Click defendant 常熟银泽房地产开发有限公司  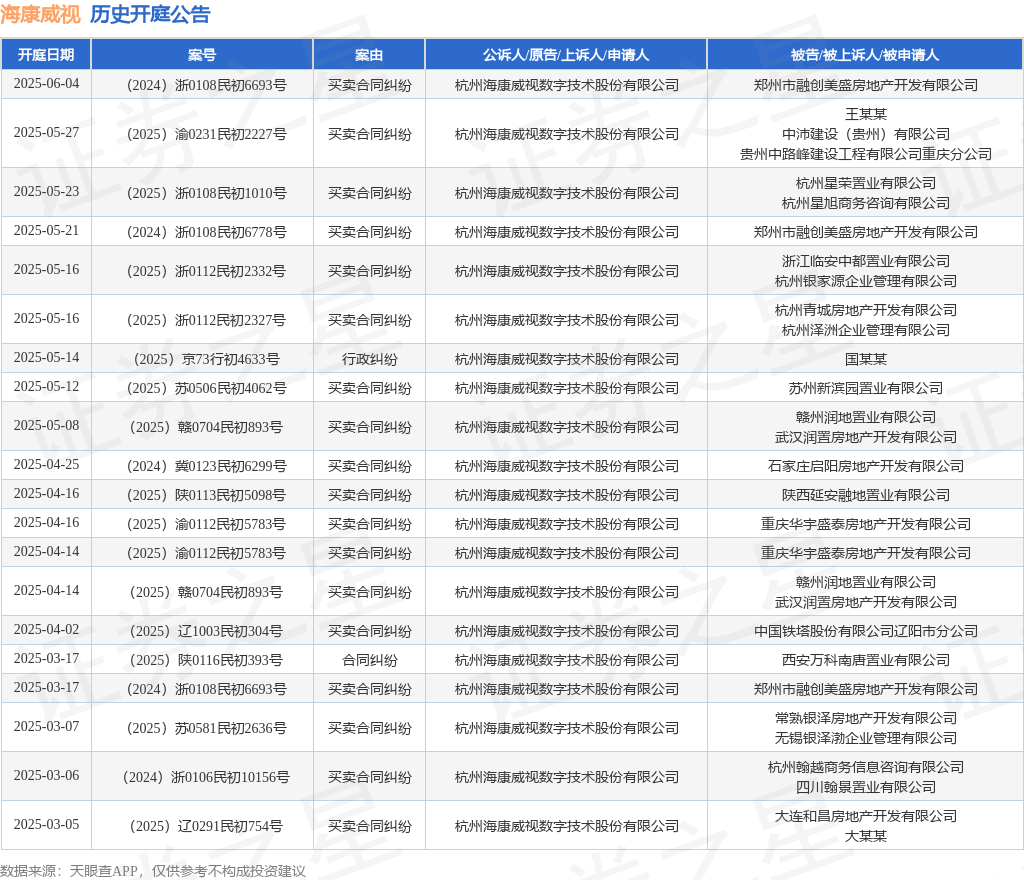click(x=865, y=718)
